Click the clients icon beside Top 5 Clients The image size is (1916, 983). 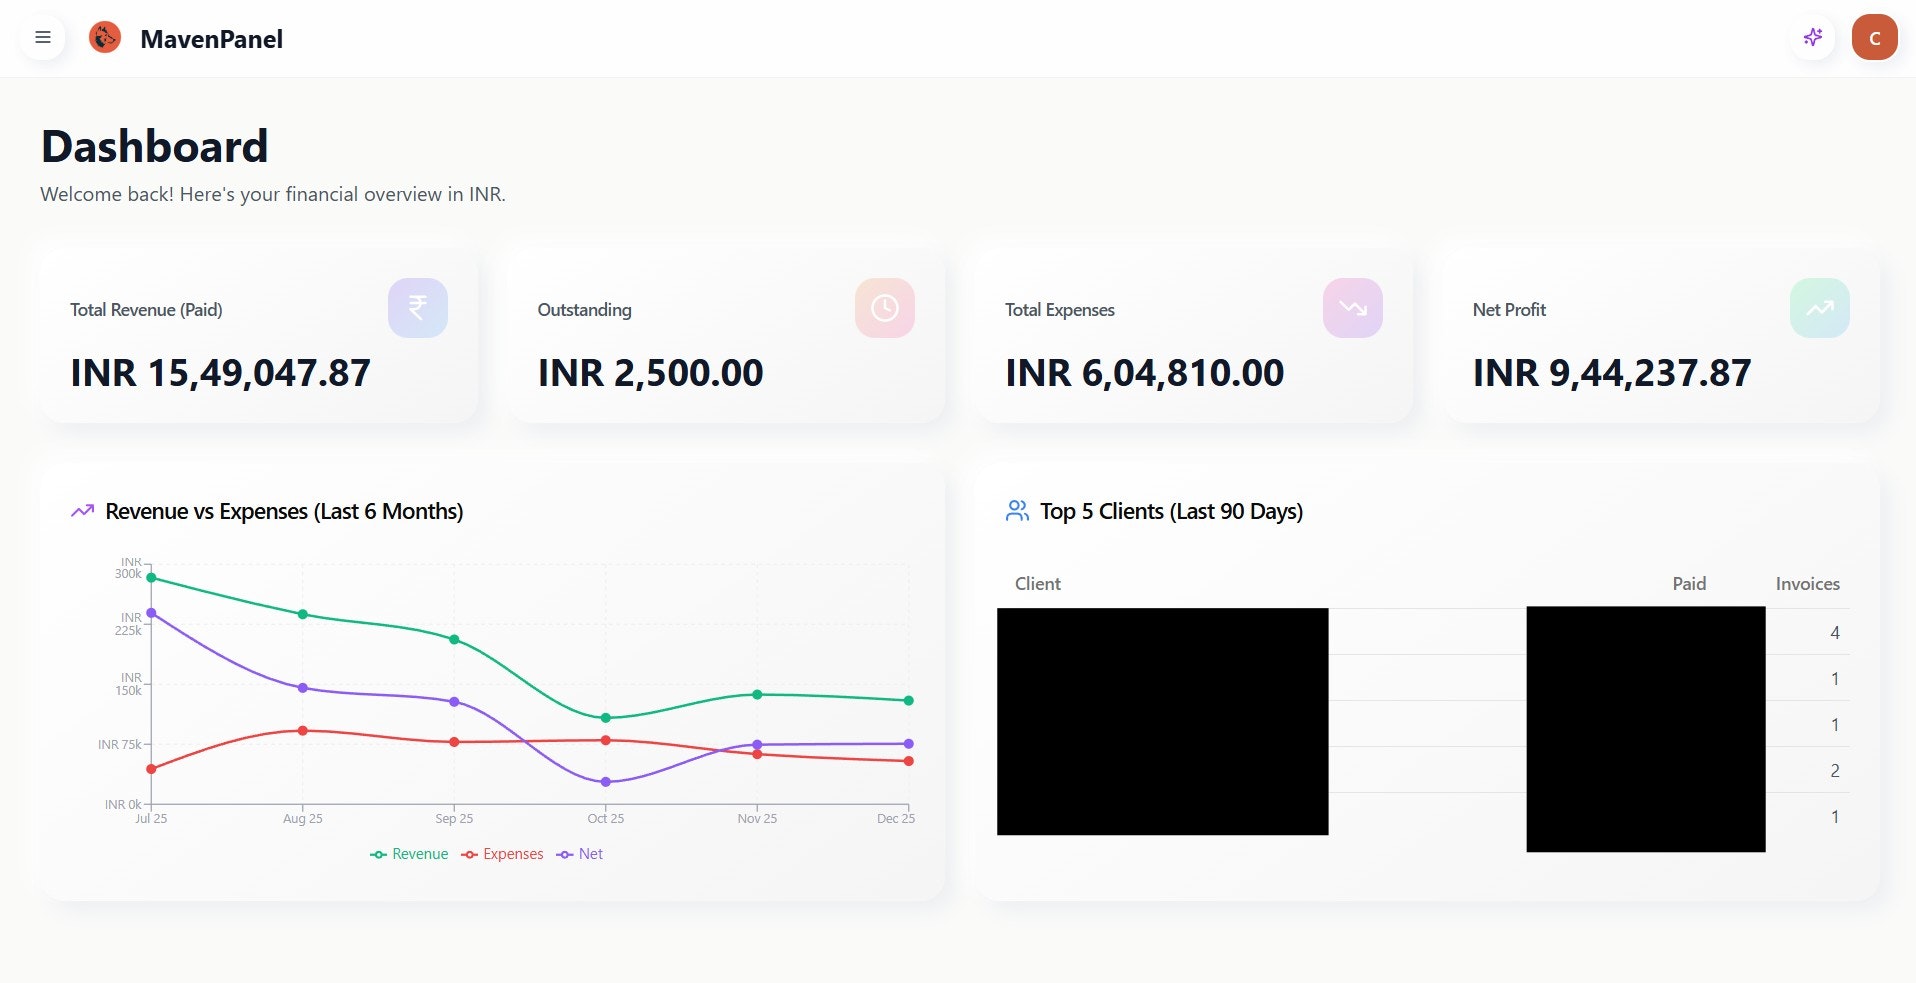[1016, 510]
